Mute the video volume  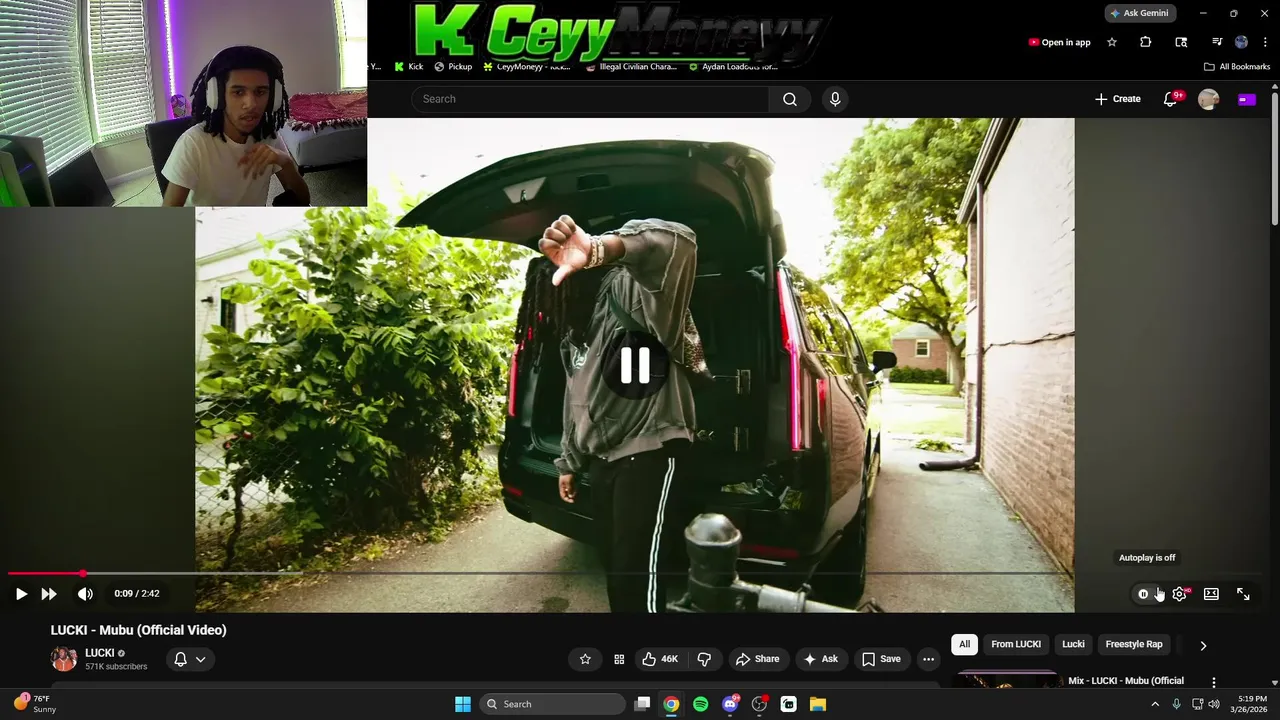point(85,594)
